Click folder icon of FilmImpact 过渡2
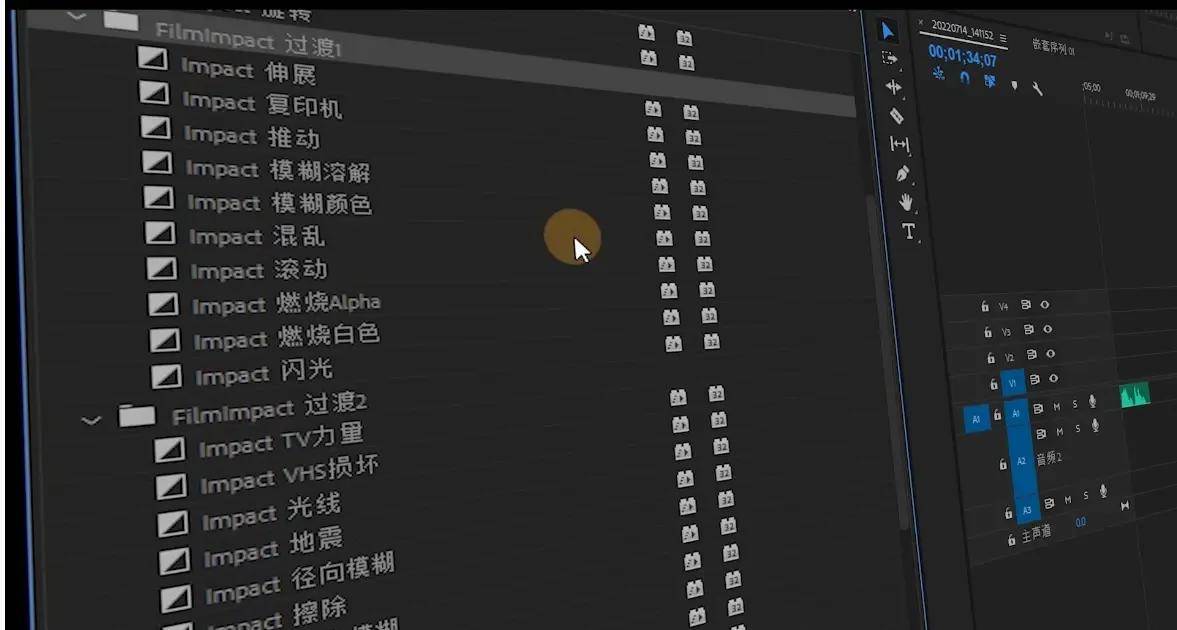This screenshot has width=1177, height=630. [x=137, y=415]
